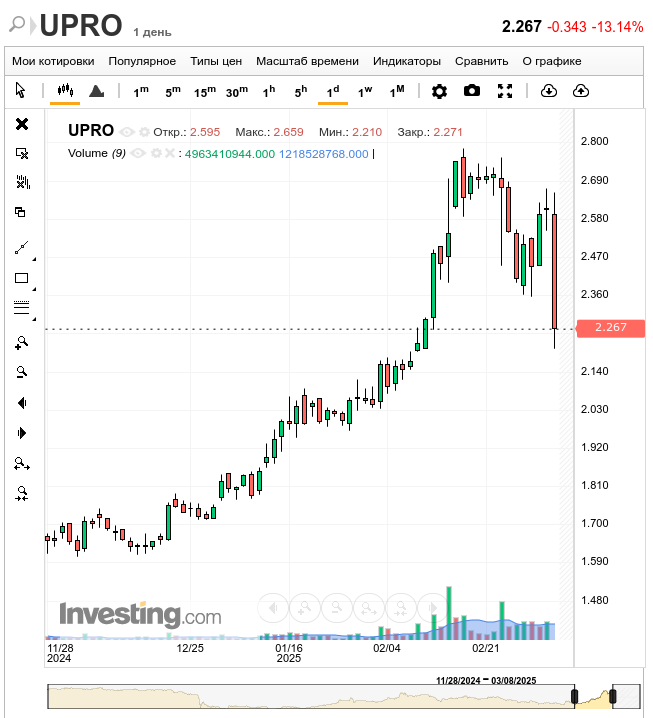Click the search magnifier beside UPRO
This screenshot has width=653, height=718.
pyautogui.click(x=17, y=24)
